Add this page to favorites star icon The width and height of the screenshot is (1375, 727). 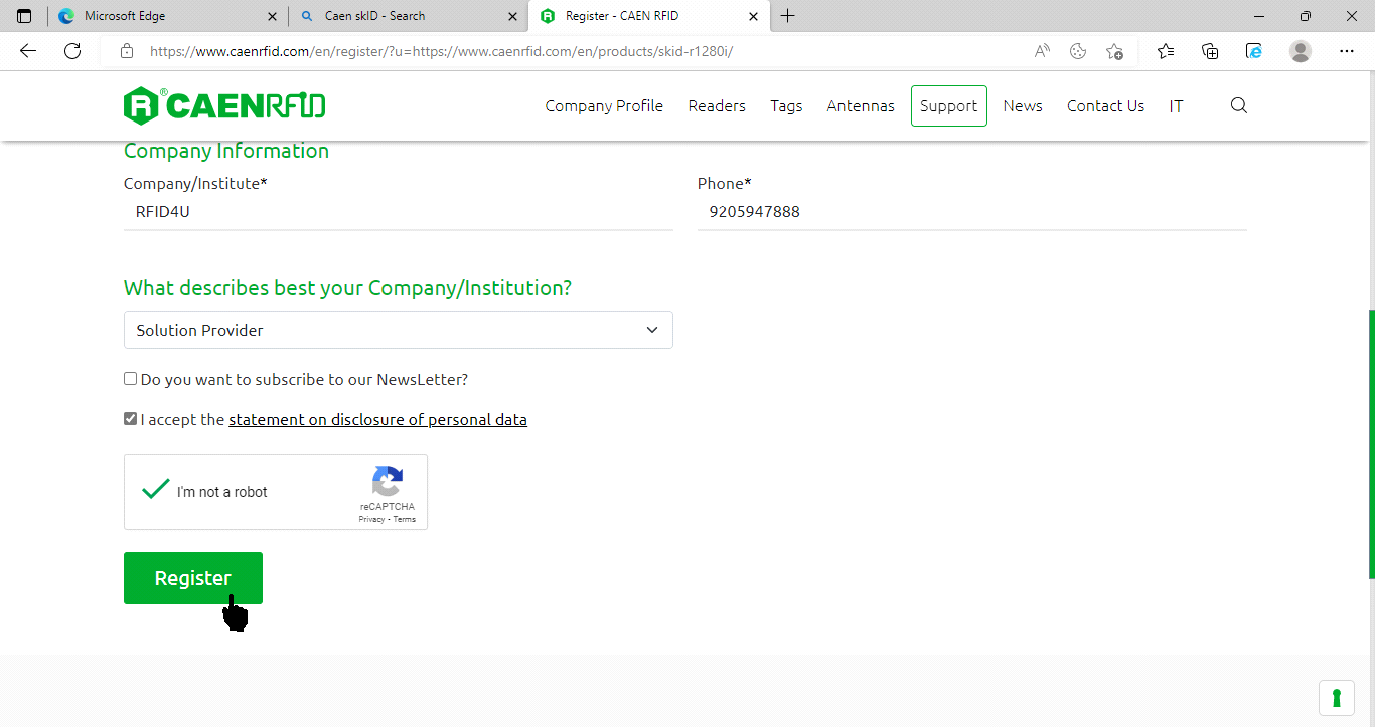pos(1114,51)
